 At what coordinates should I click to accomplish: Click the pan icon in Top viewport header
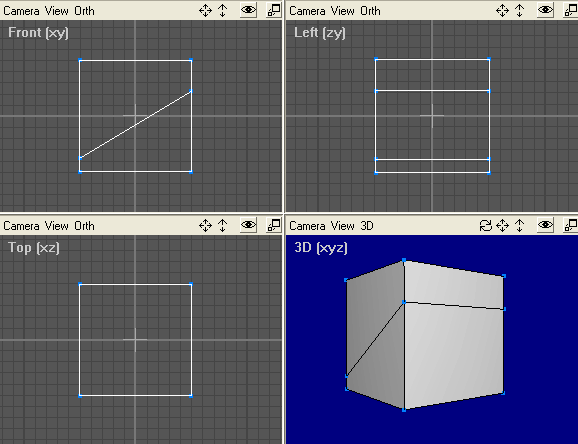click(x=205, y=225)
